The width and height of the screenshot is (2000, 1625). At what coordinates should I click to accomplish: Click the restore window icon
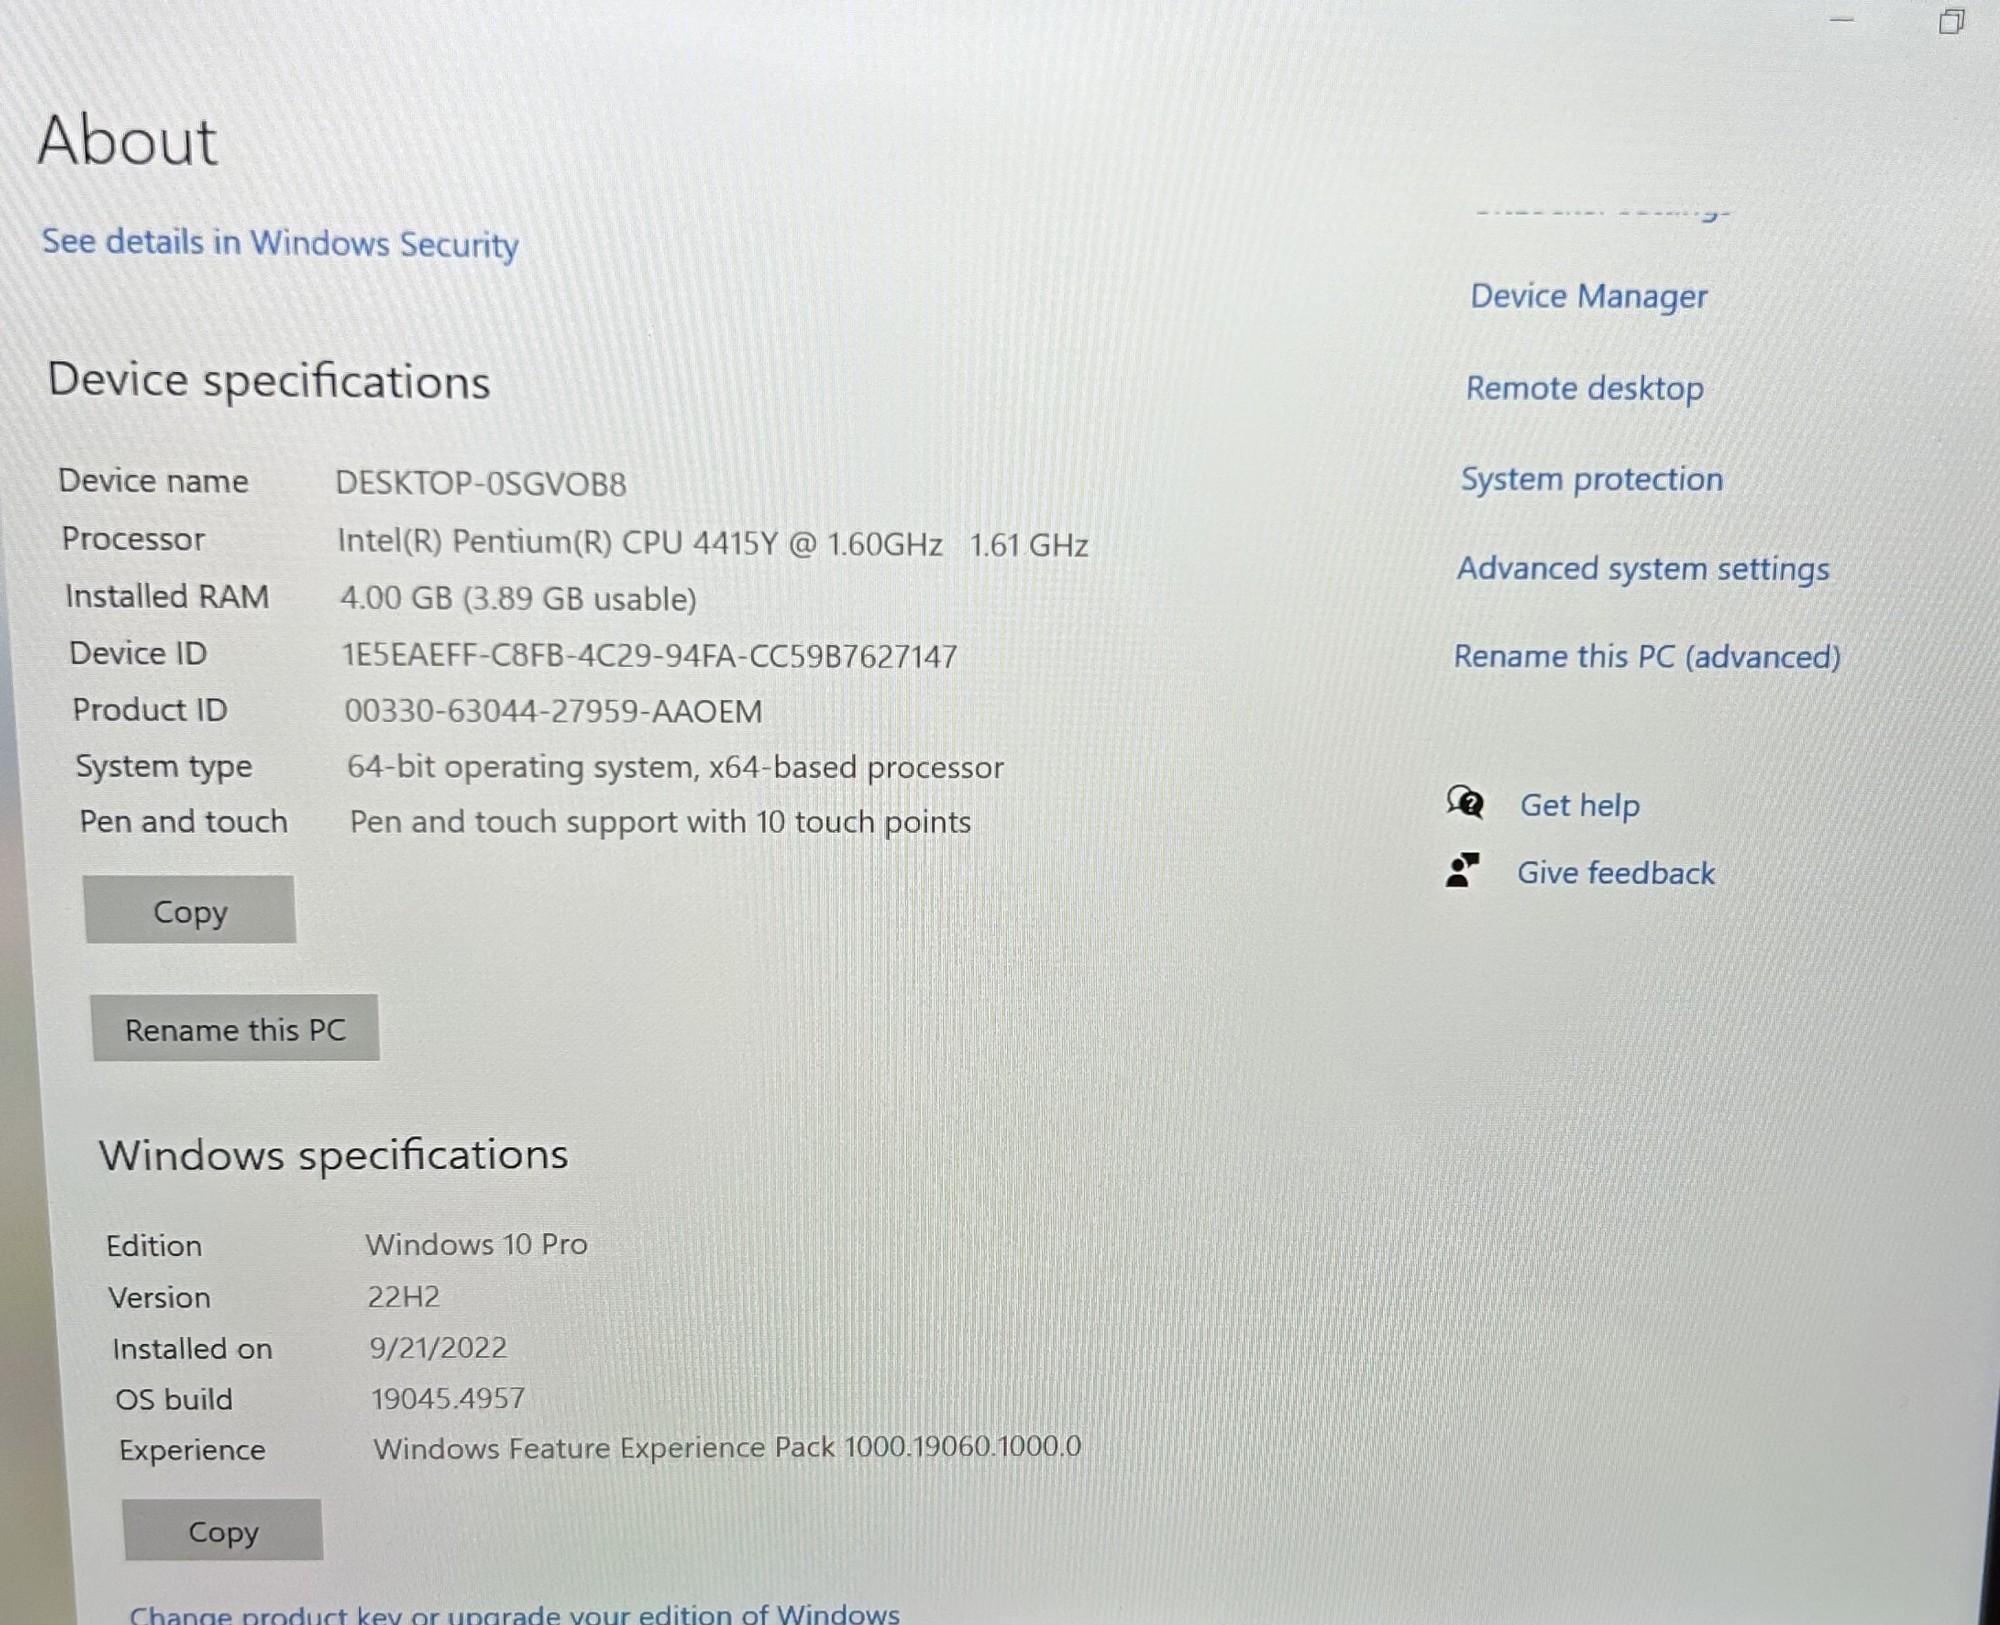1951,21
